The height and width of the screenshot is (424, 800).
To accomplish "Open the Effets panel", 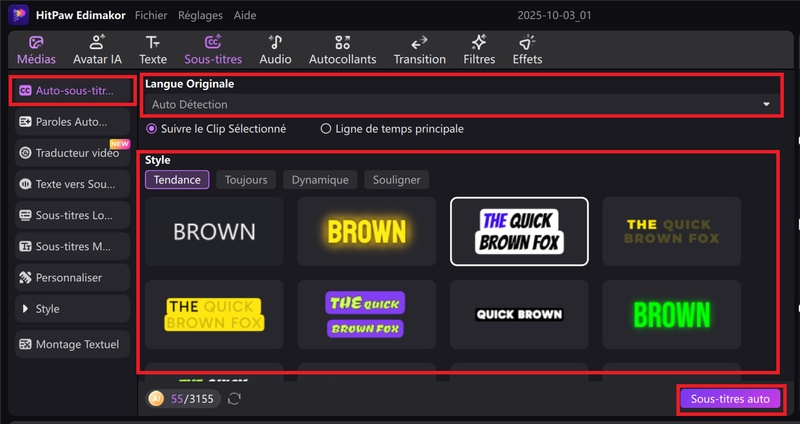I will point(527,50).
